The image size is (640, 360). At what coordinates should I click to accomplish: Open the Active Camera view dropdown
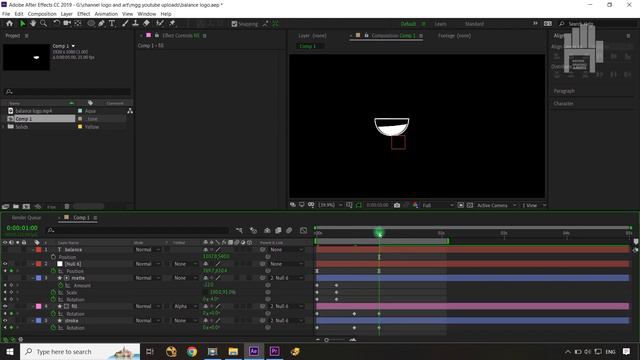[x=496, y=205]
